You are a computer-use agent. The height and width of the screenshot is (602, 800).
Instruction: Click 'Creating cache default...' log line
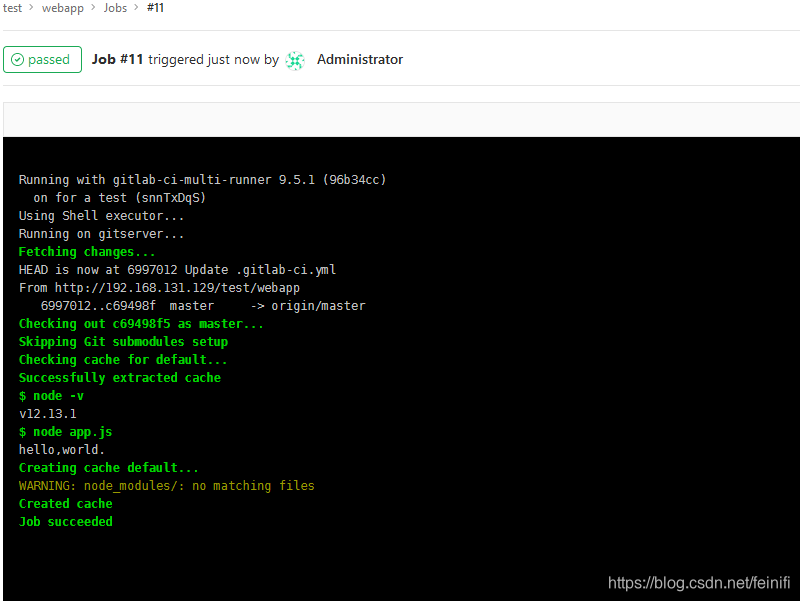tap(109, 468)
